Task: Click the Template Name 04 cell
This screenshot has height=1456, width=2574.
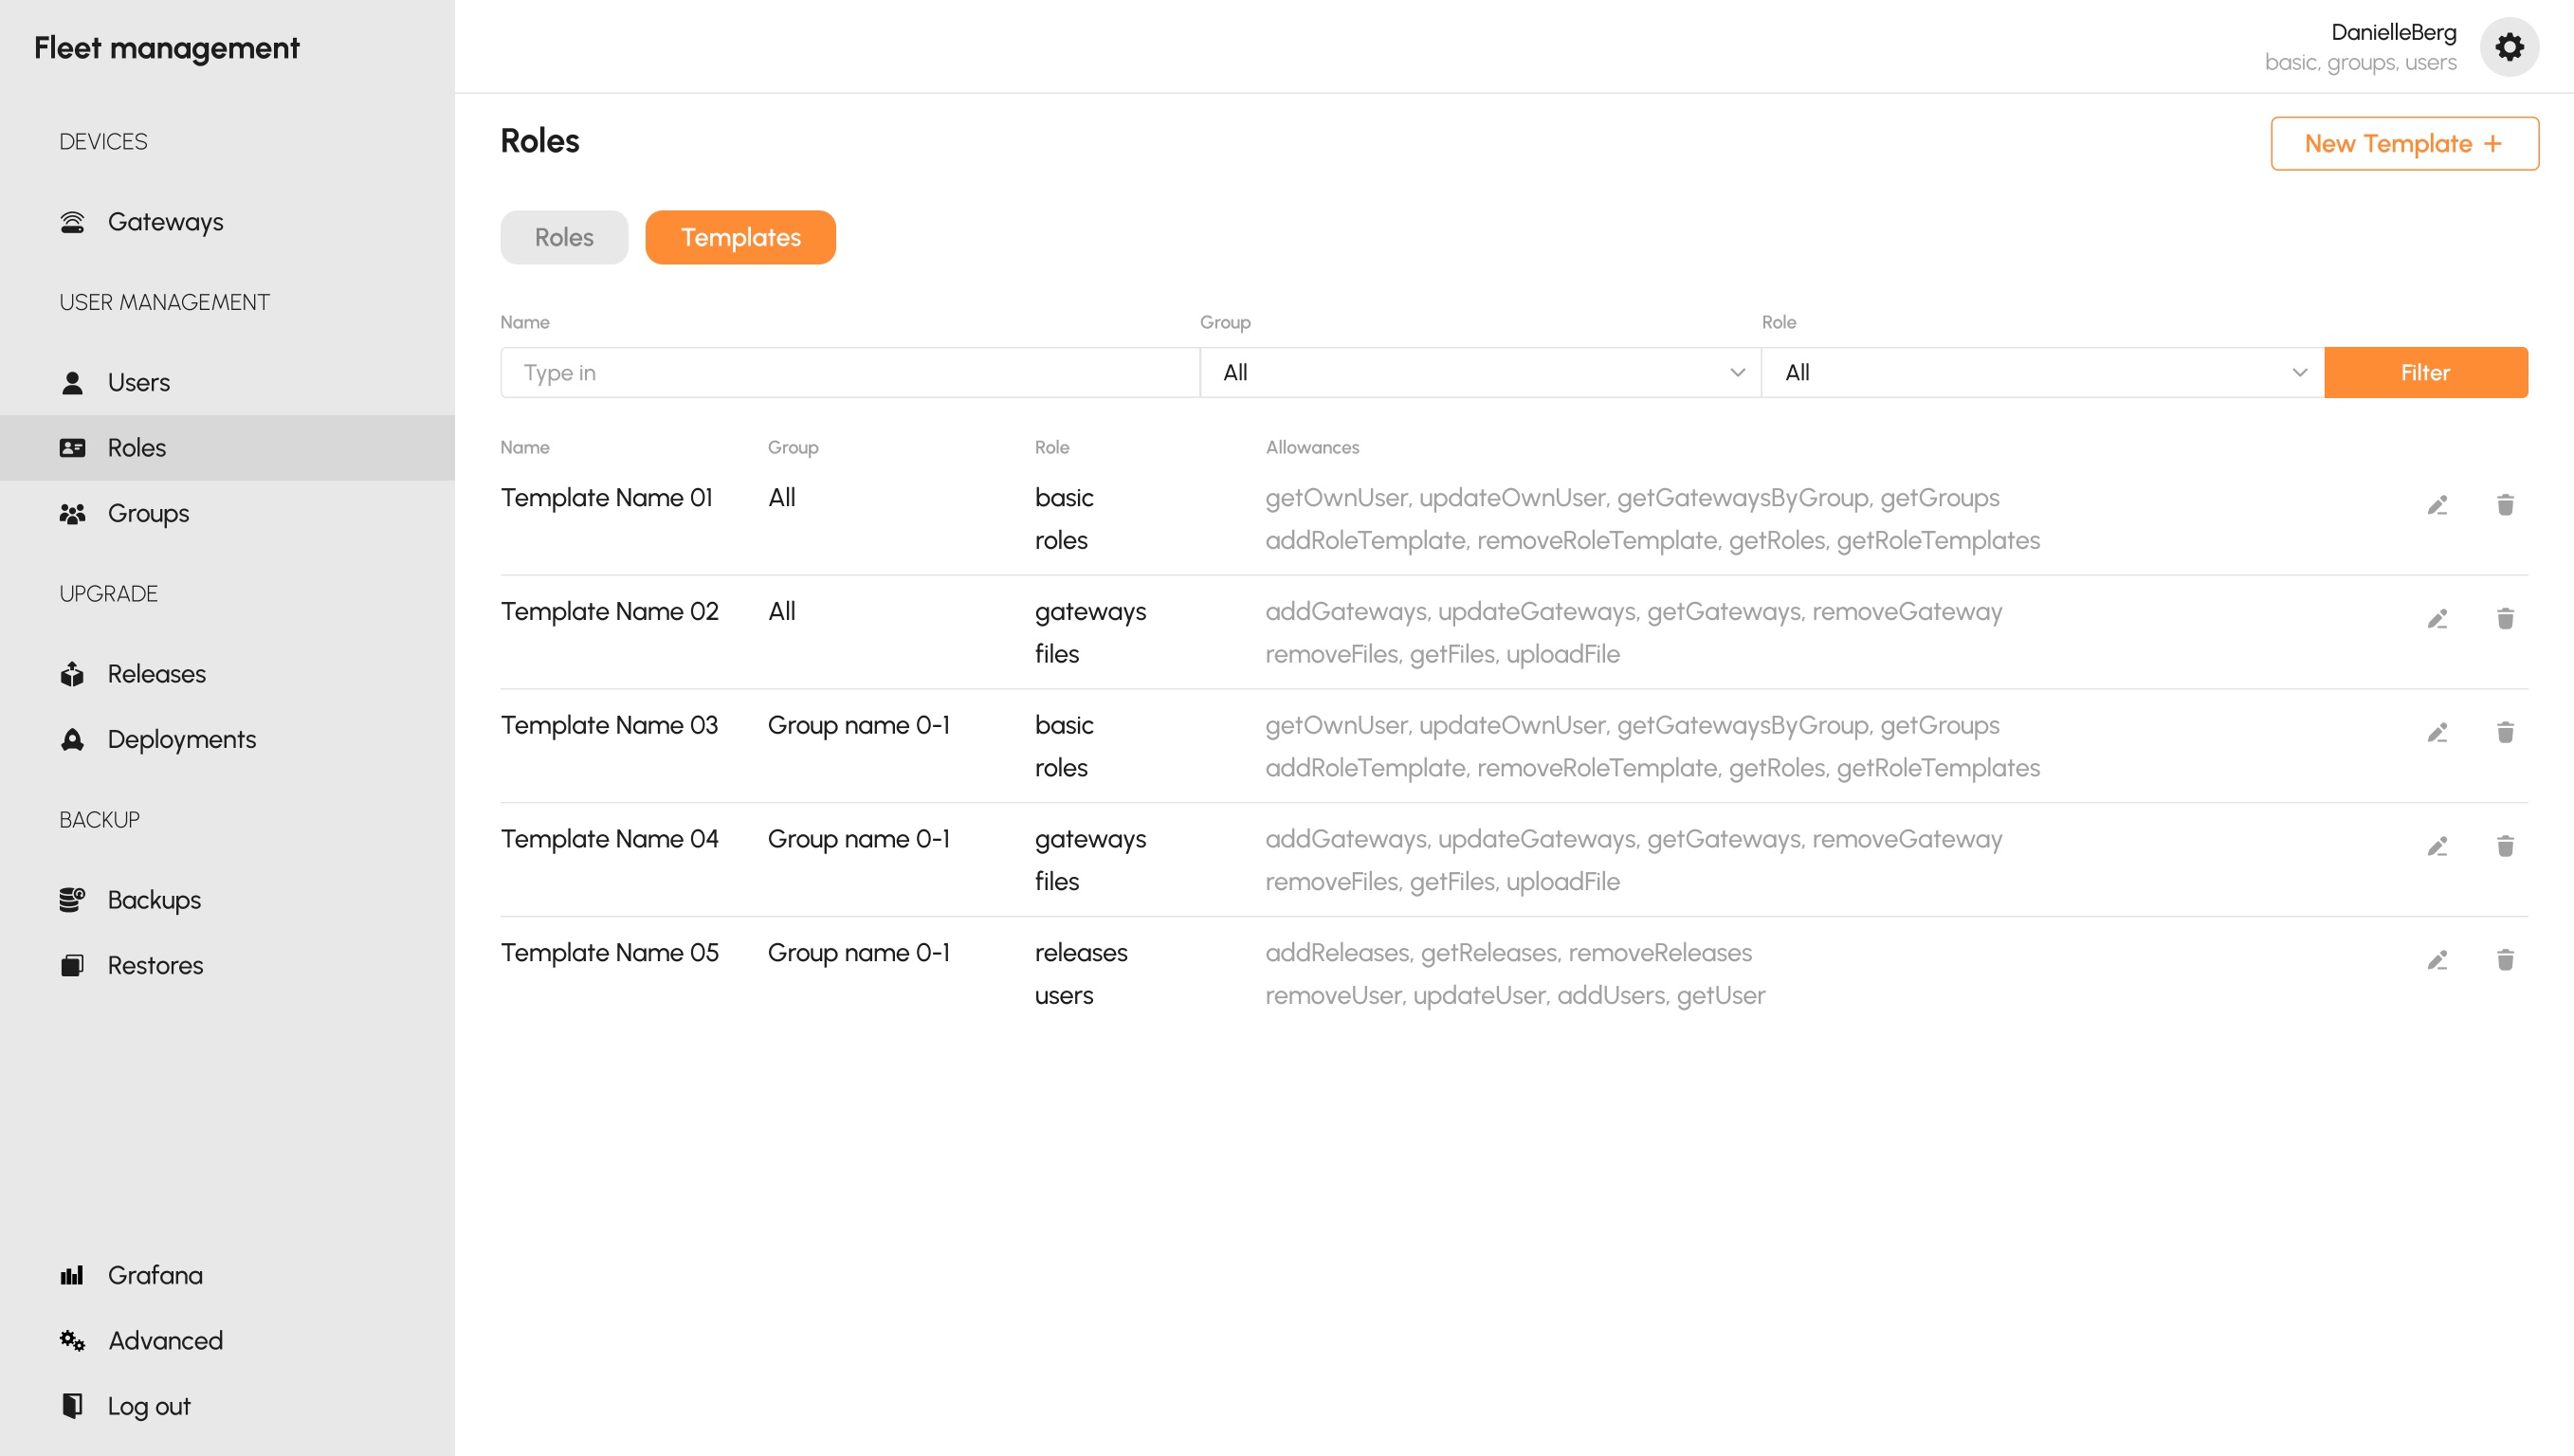Action: [x=610, y=840]
